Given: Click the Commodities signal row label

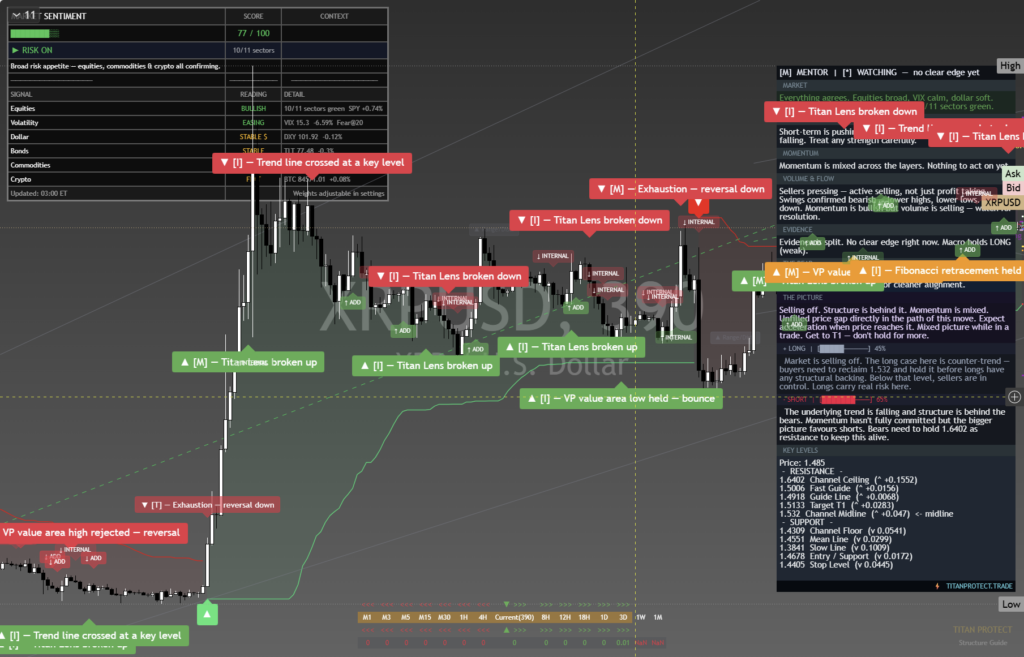Looking at the screenshot, I should pyautogui.click(x=30, y=165).
